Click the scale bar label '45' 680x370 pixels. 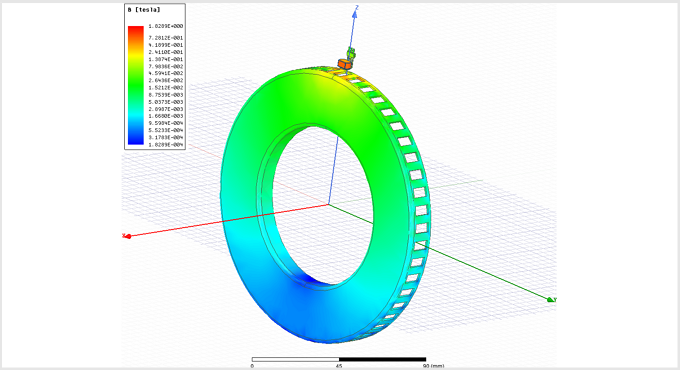(339, 366)
